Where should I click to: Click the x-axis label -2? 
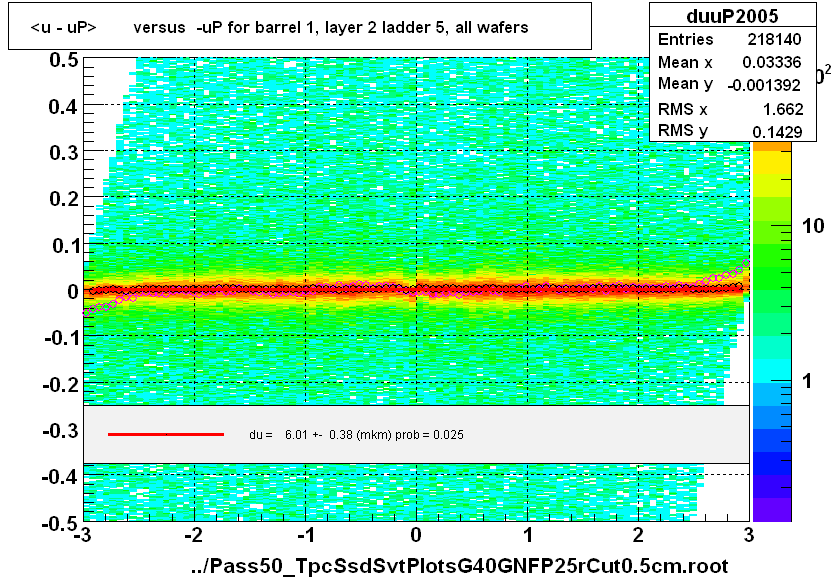[193, 534]
